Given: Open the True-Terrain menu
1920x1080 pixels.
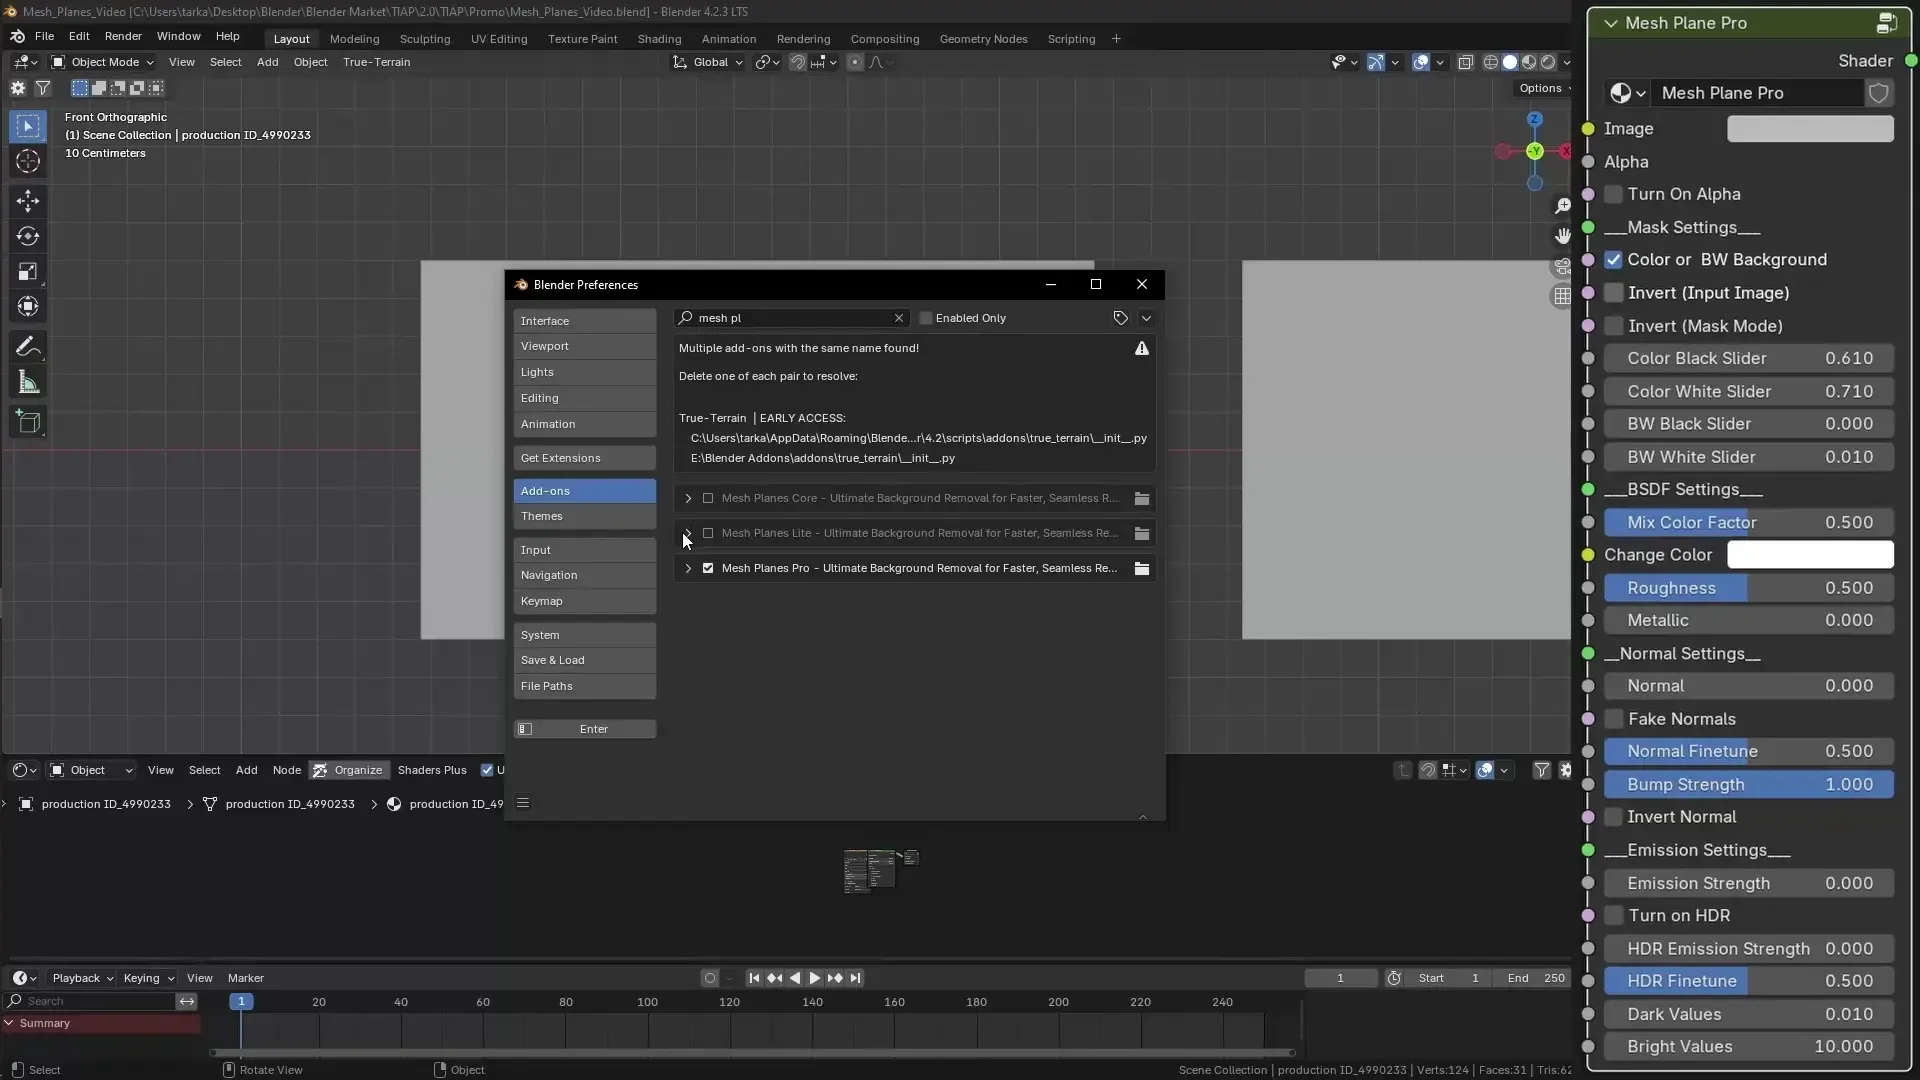Looking at the screenshot, I should tap(376, 62).
